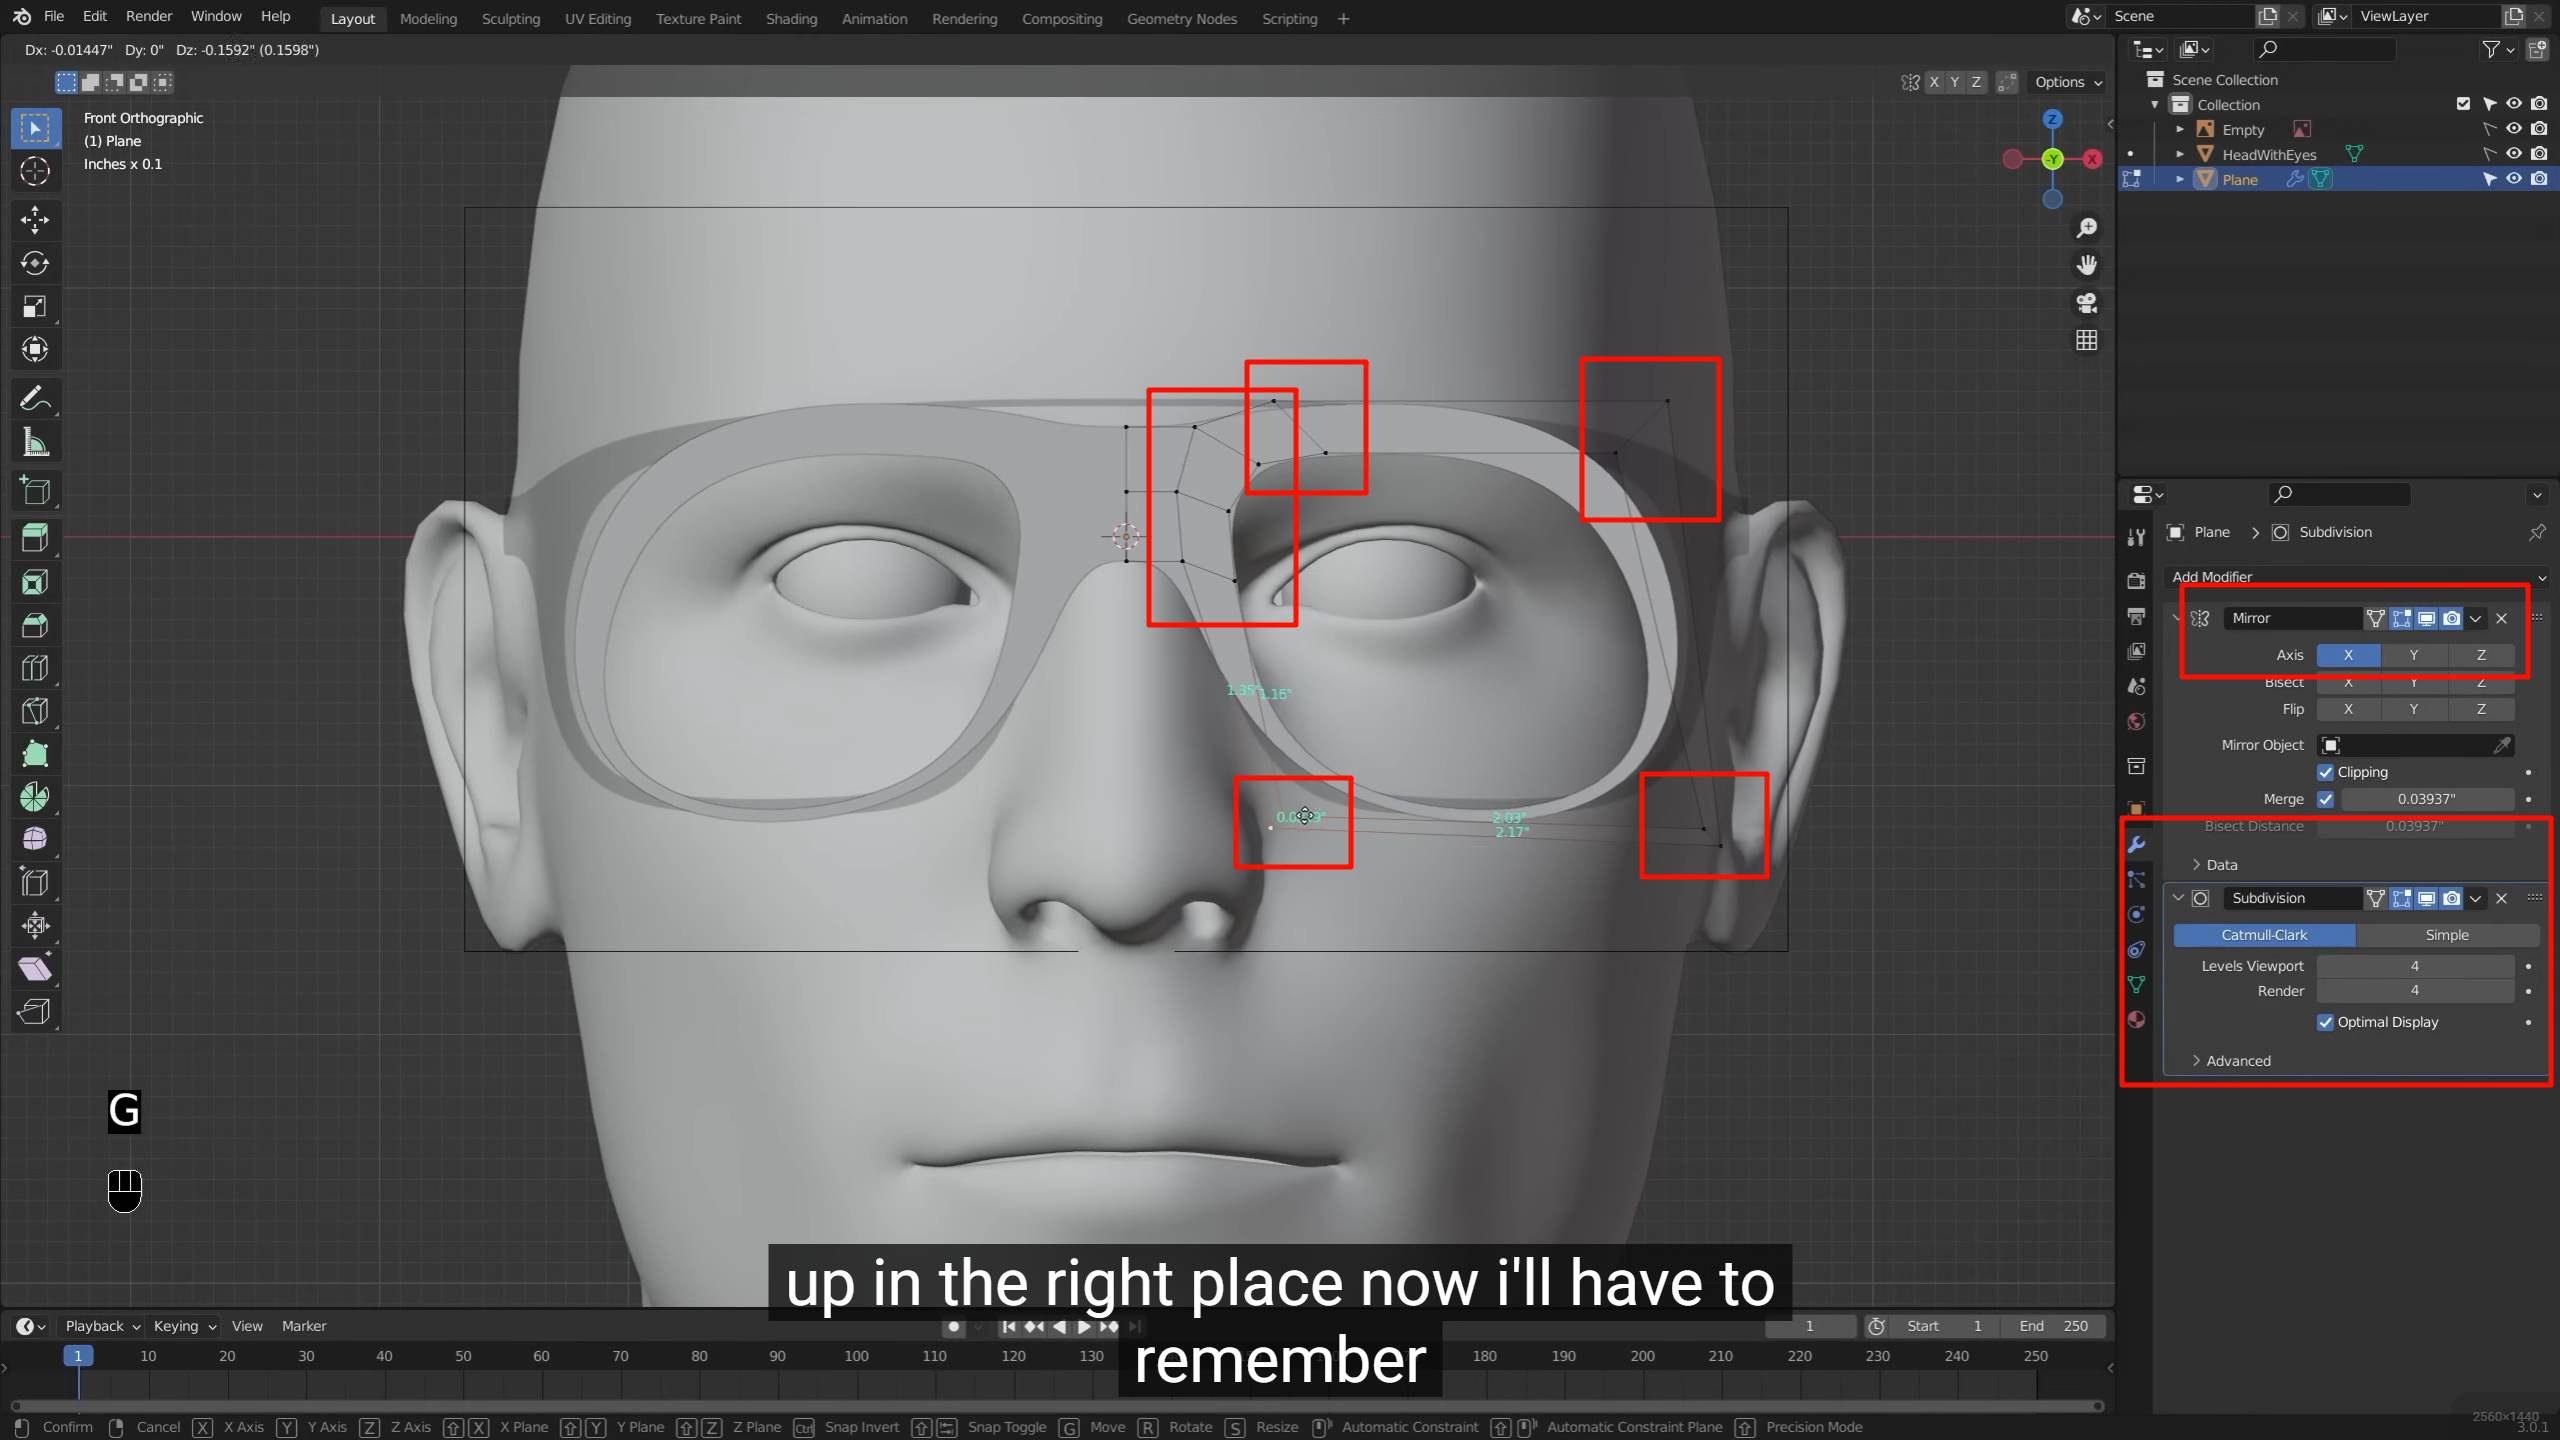
Task: Switch orthographic/perspective grid icon
Action: point(2087,341)
